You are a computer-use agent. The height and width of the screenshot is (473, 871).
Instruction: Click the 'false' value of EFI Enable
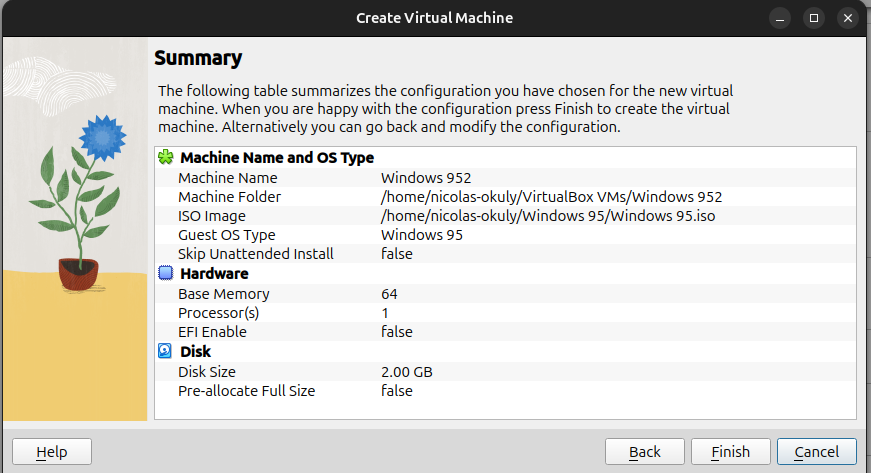click(397, 331)
